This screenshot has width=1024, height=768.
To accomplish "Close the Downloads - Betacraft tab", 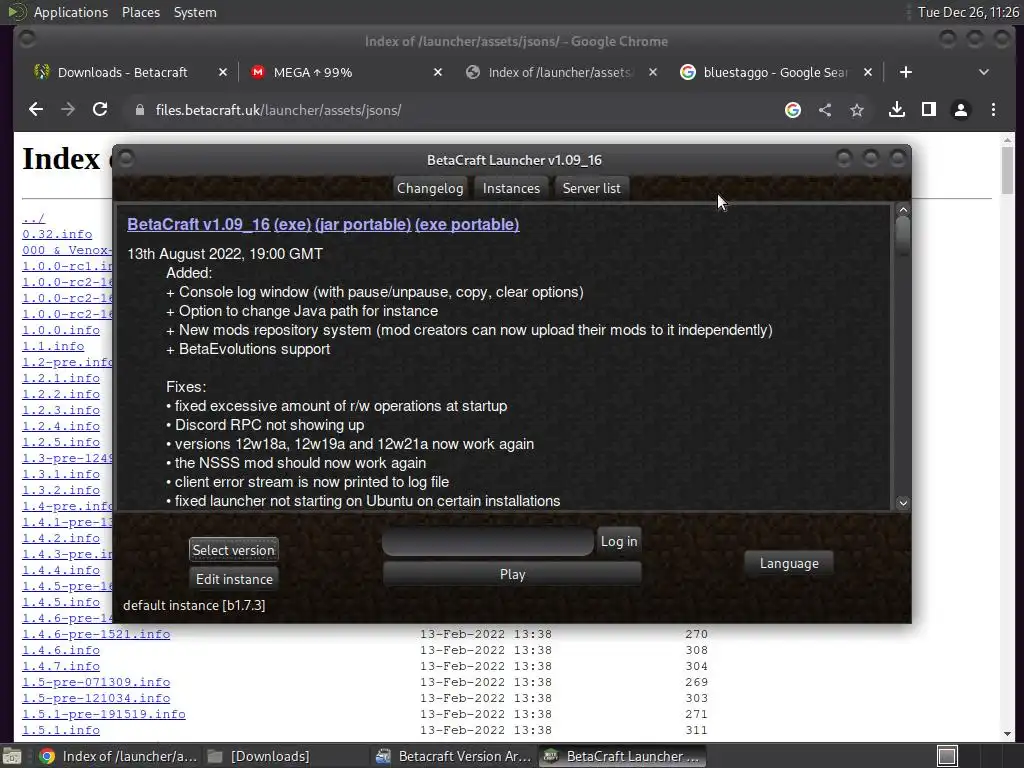I will (223, 72).
